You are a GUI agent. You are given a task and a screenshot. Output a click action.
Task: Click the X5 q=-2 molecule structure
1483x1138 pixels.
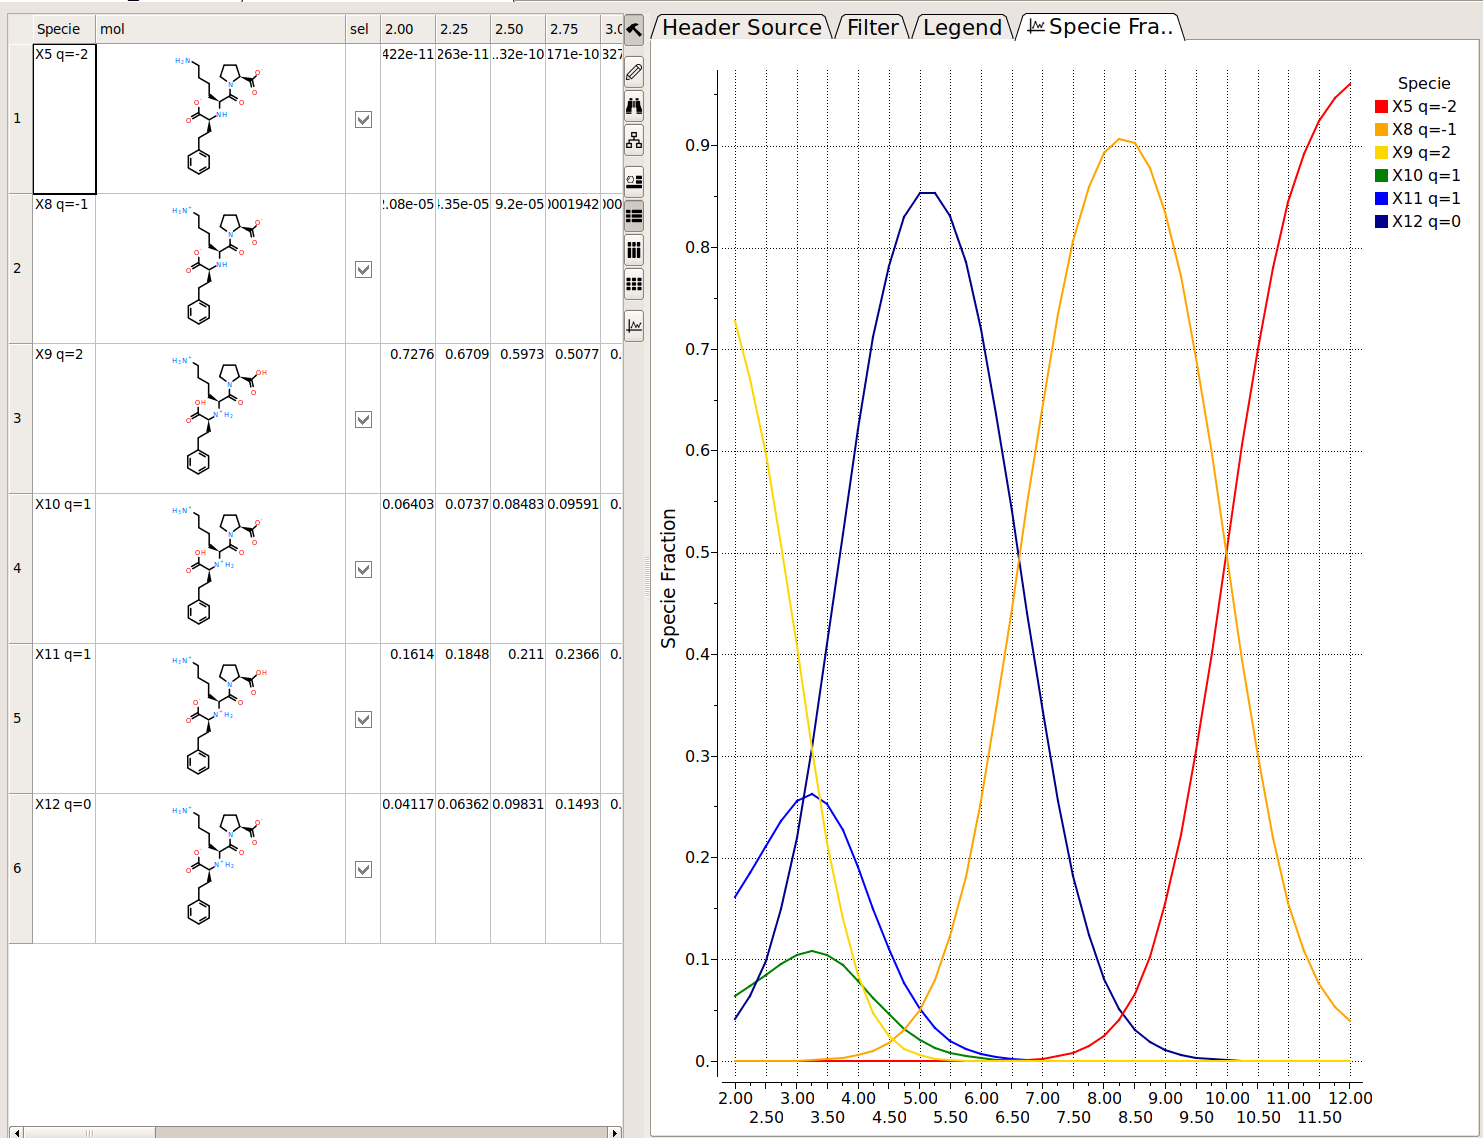coord(220,116)
